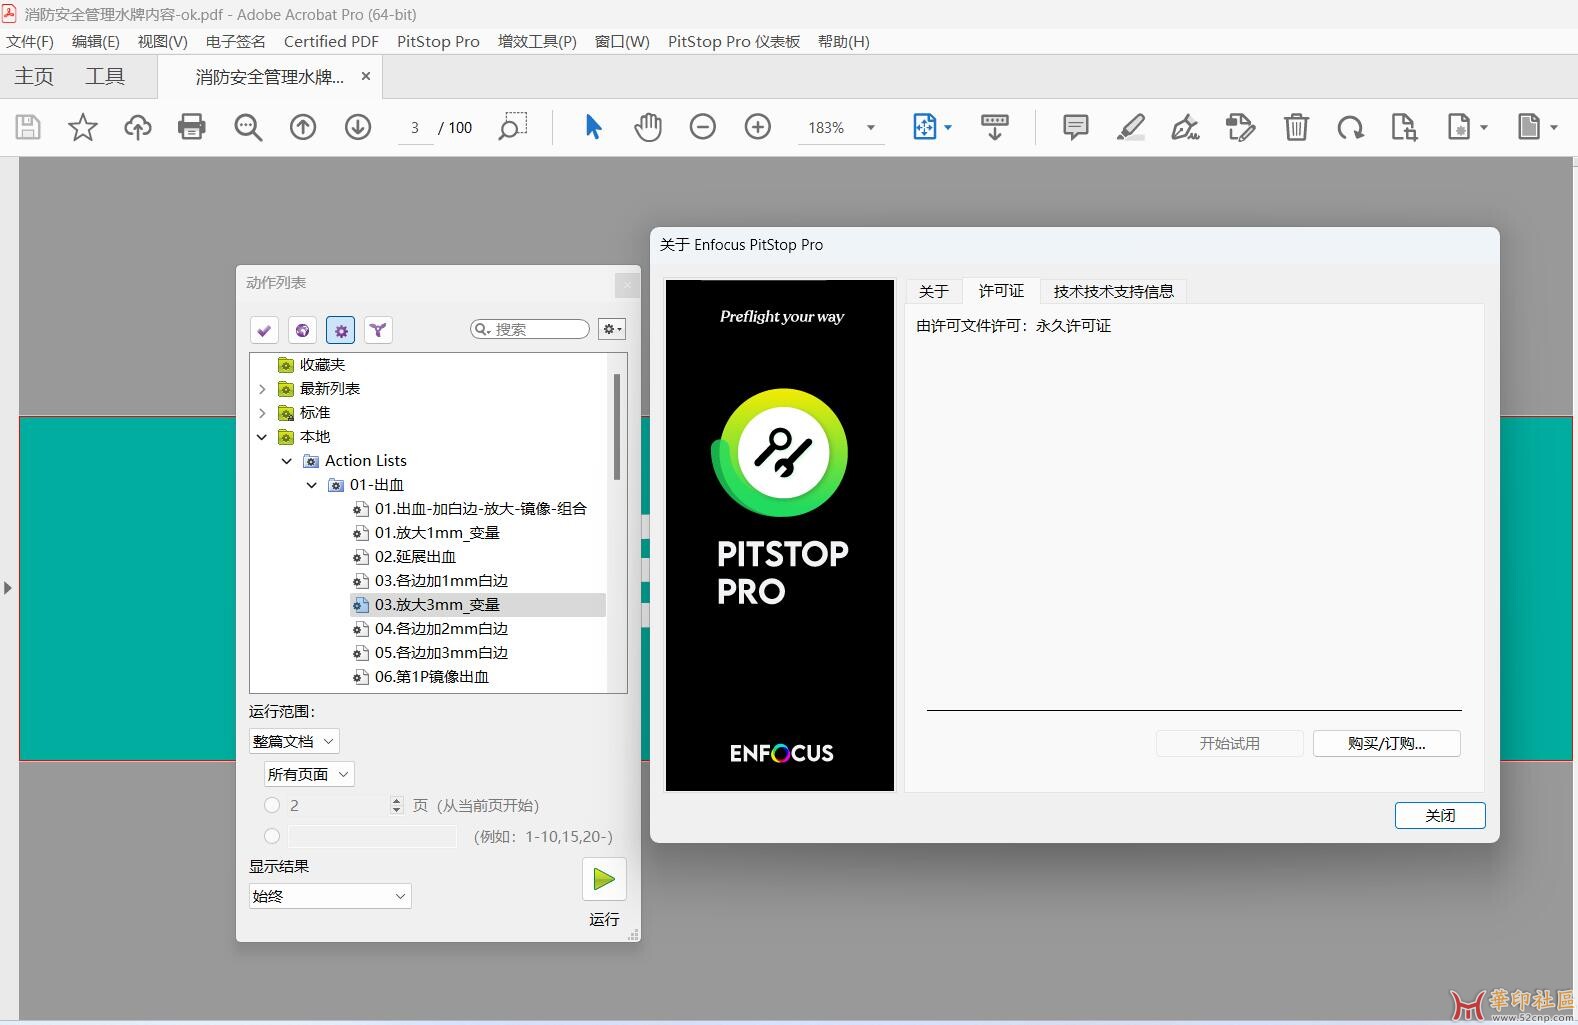Zoom out with the minus icon
The height and width of the screenshot is (1025, 1578).
pyautogui.click(x=703, y=127)
